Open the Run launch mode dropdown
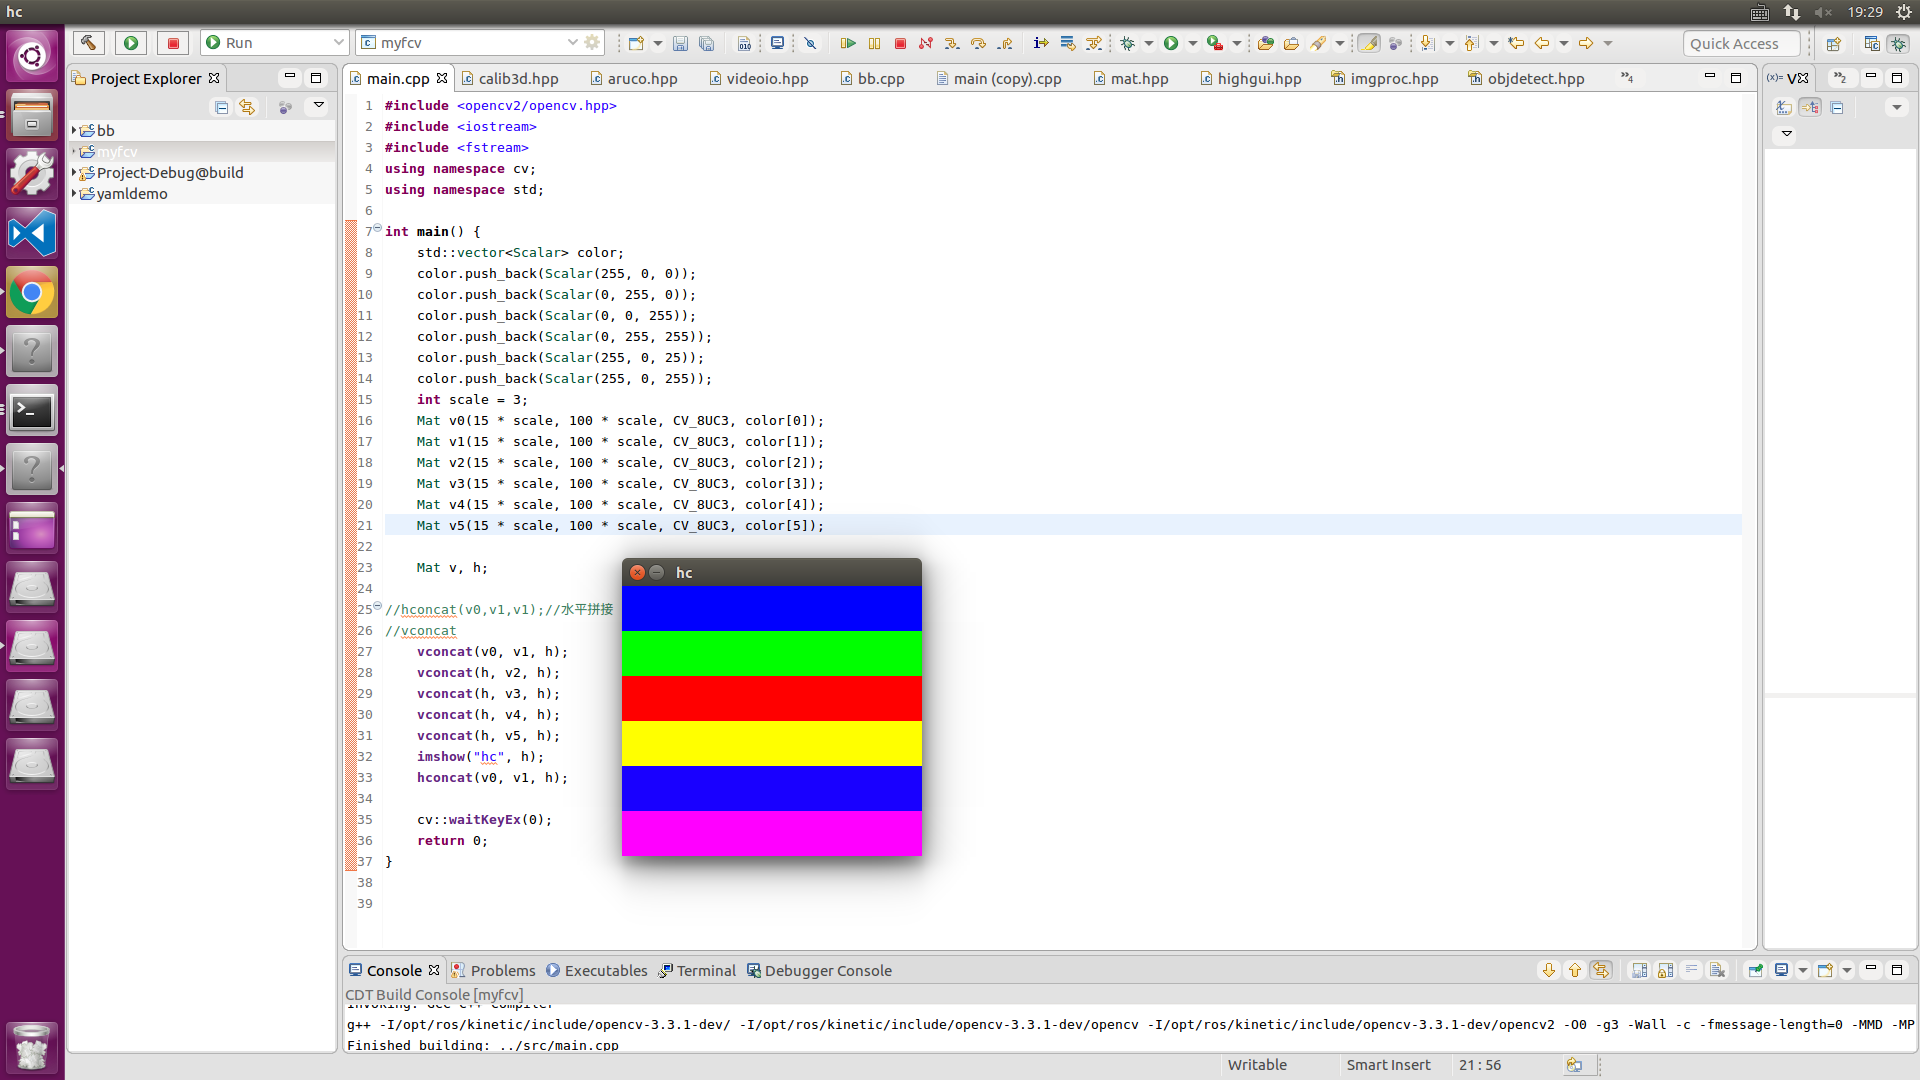Viewport: 1920px width, 1080px height. (x=338, y=43)
